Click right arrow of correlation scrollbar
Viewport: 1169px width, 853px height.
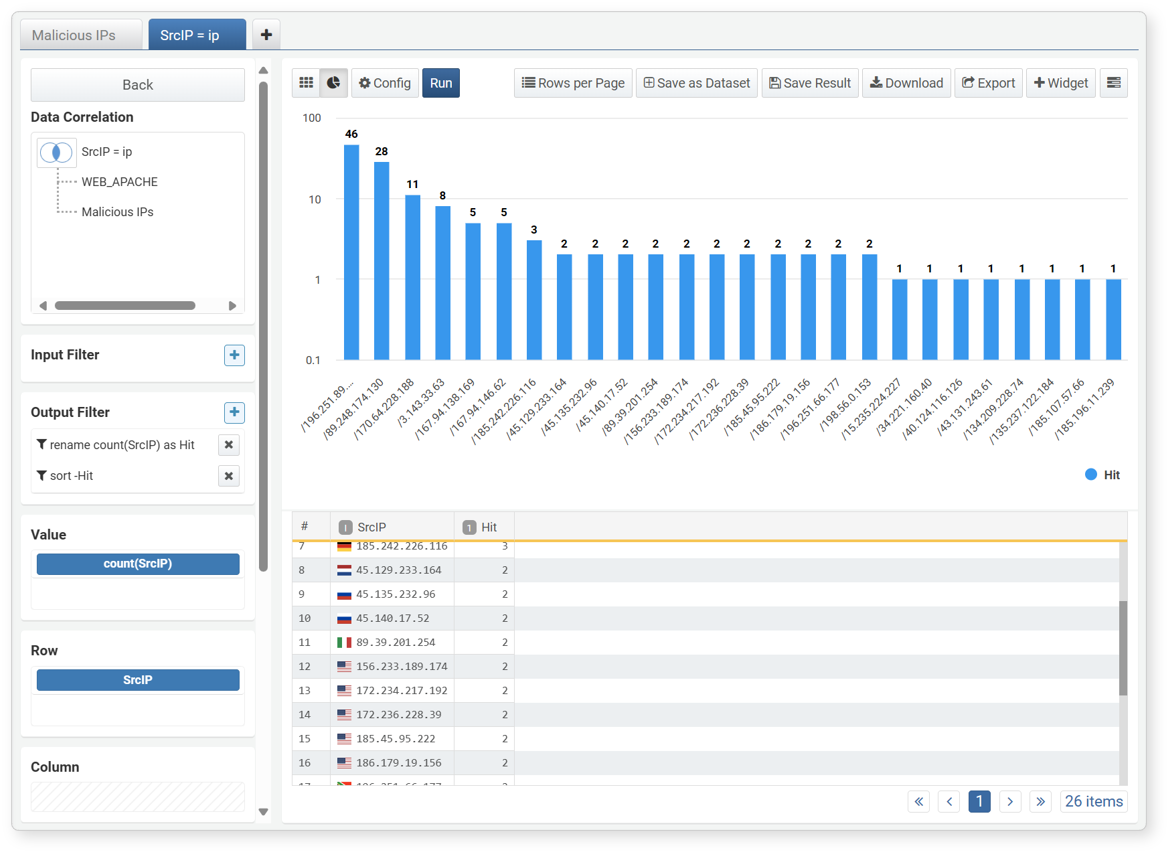click(x=233, y=306)
